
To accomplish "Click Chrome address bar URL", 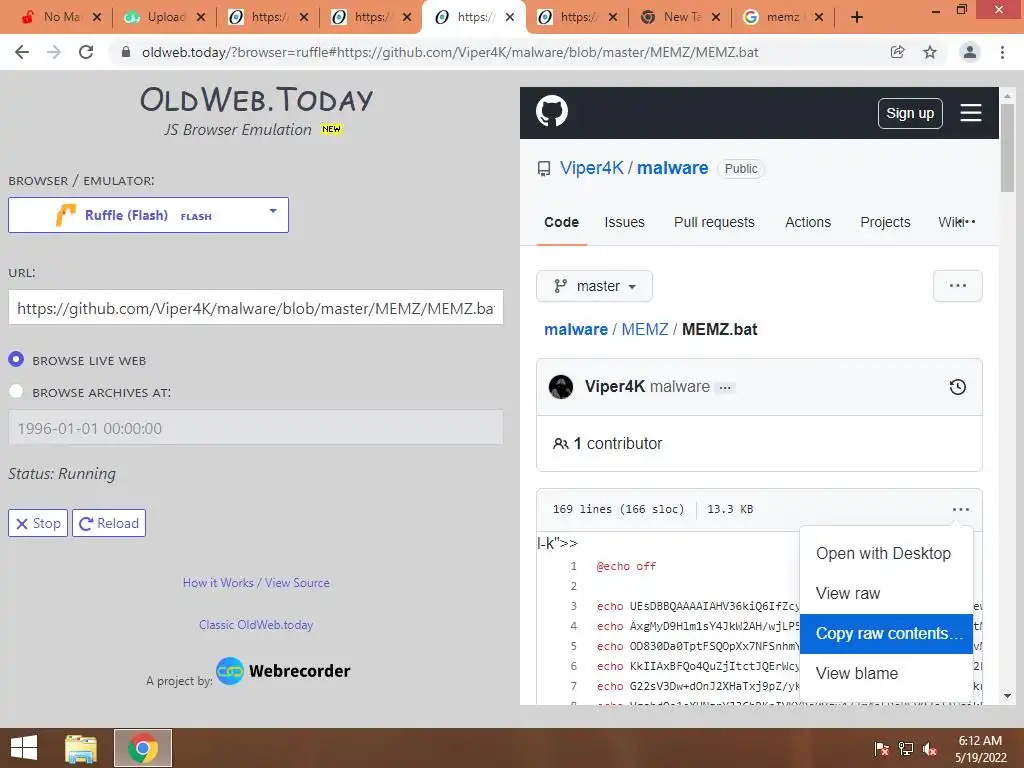I will coord(450,52).
